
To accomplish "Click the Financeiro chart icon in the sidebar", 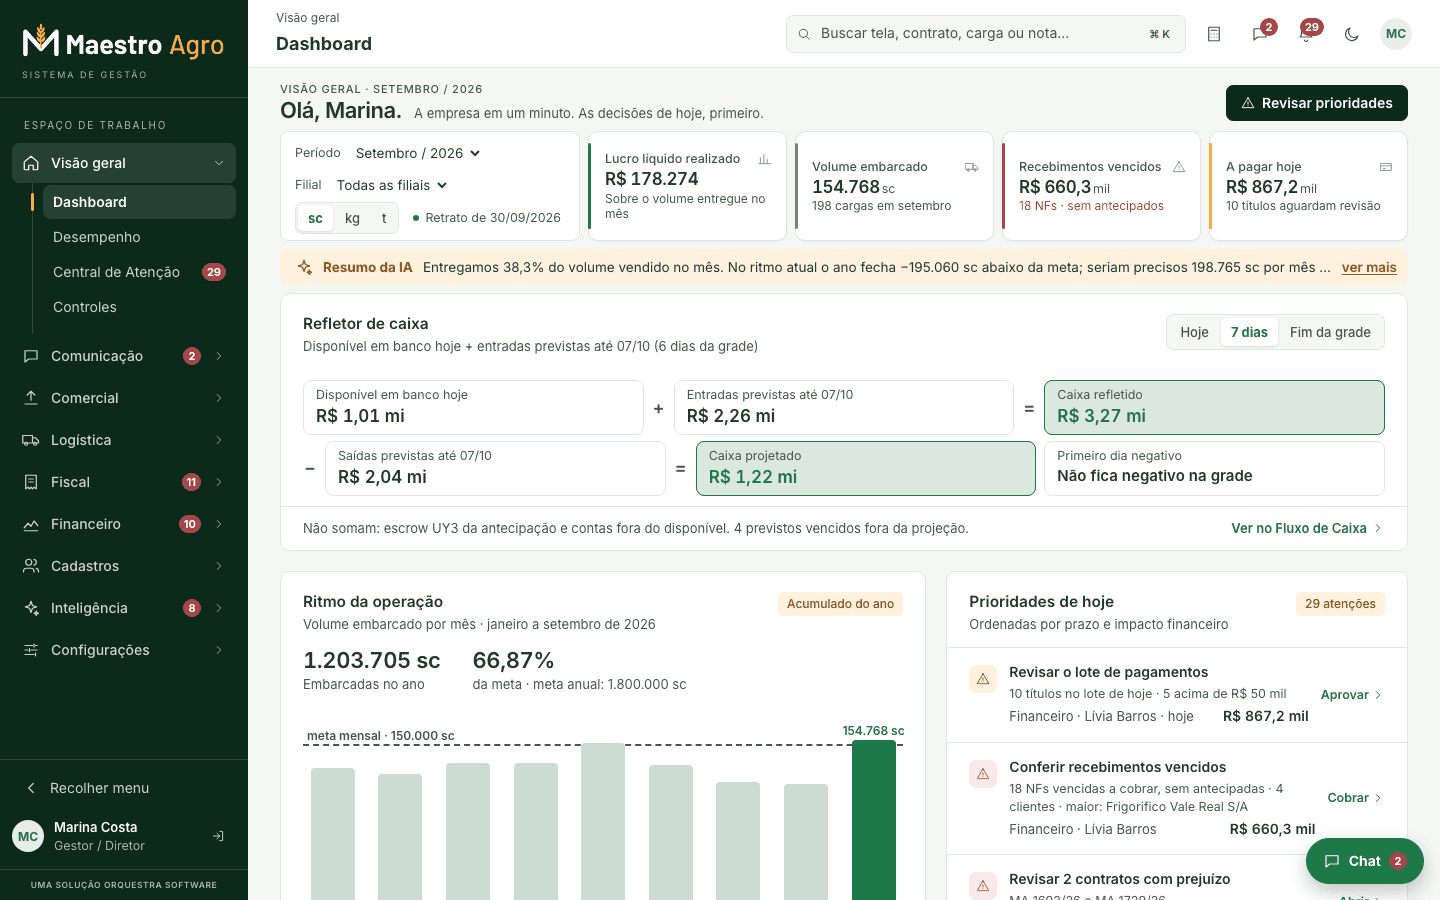I will point(31,524).
